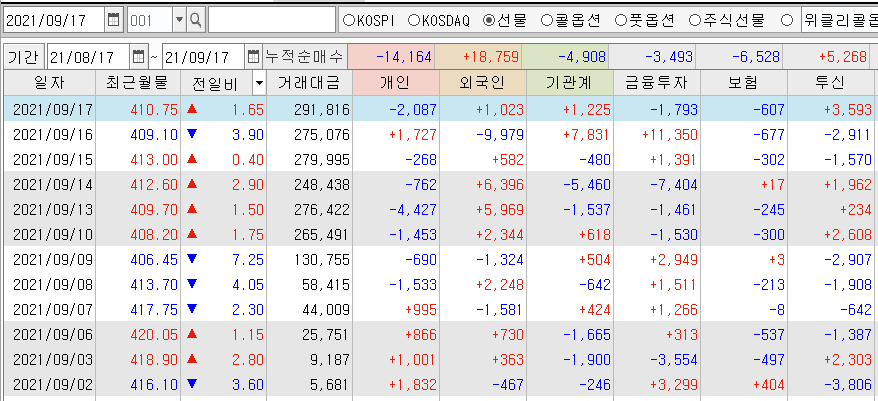Click cumulative 투신 value +5,268
Viewport: 878px width, 401px height.
tap(827, 57)
